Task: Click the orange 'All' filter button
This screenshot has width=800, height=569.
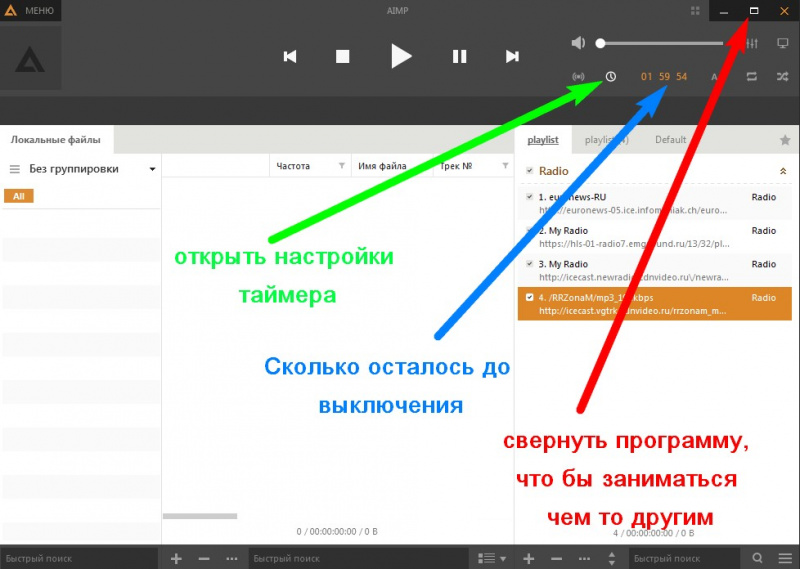Action: tap(18, 196)
